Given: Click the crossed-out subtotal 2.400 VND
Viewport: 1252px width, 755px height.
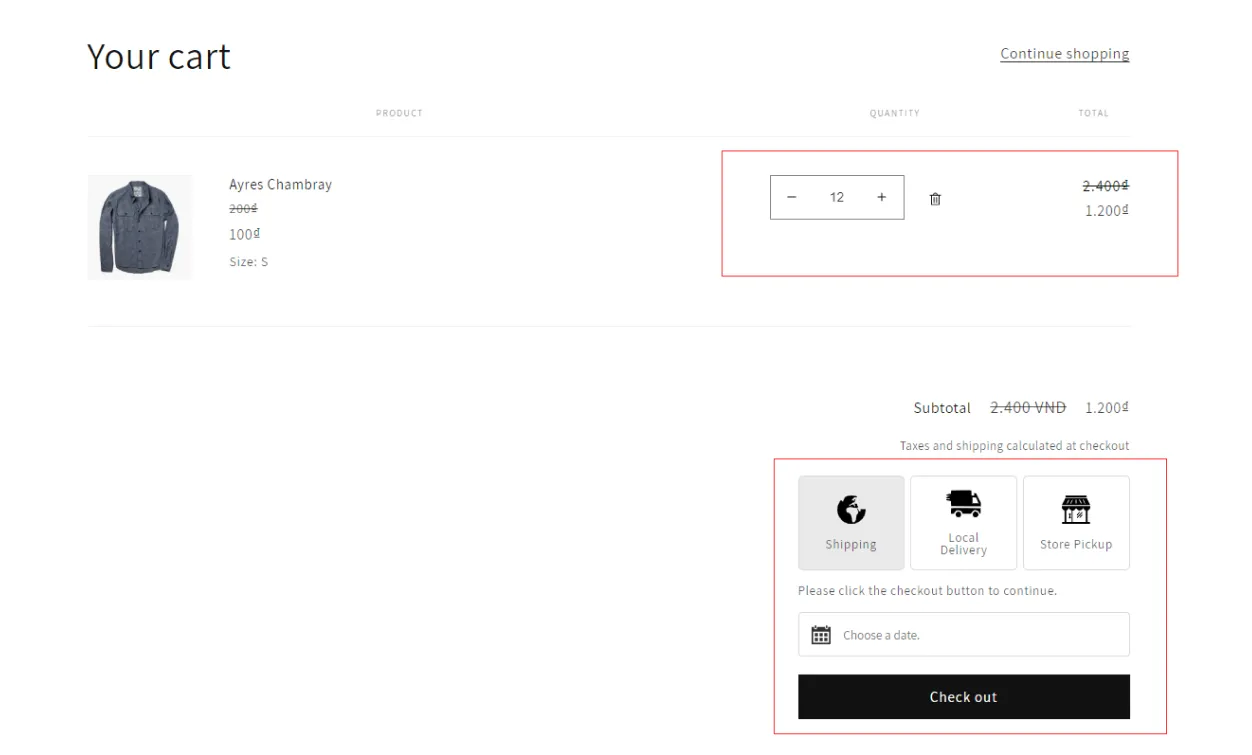Looking at the screenshot, I should 1028,408.
